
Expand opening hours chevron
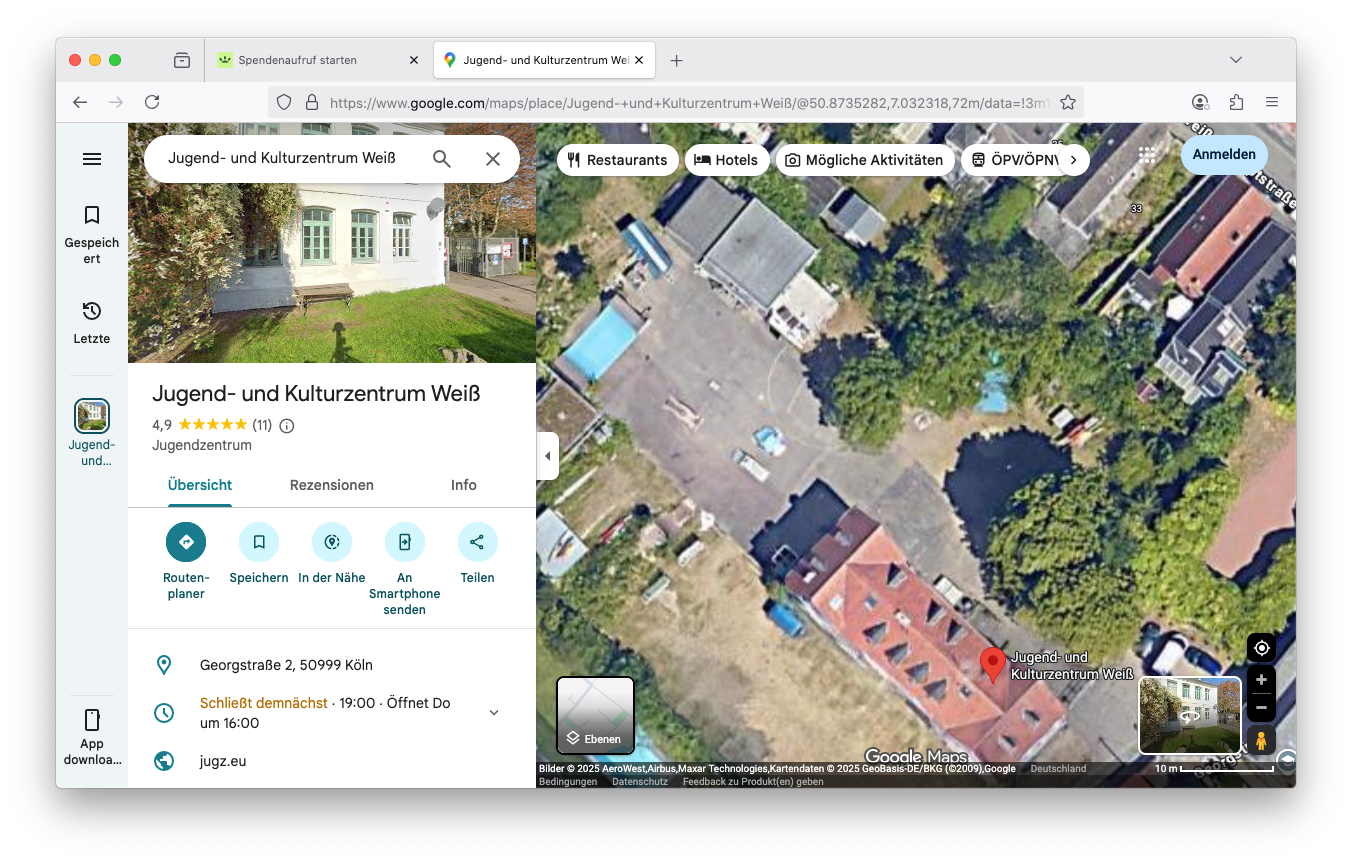click(494, 712)
